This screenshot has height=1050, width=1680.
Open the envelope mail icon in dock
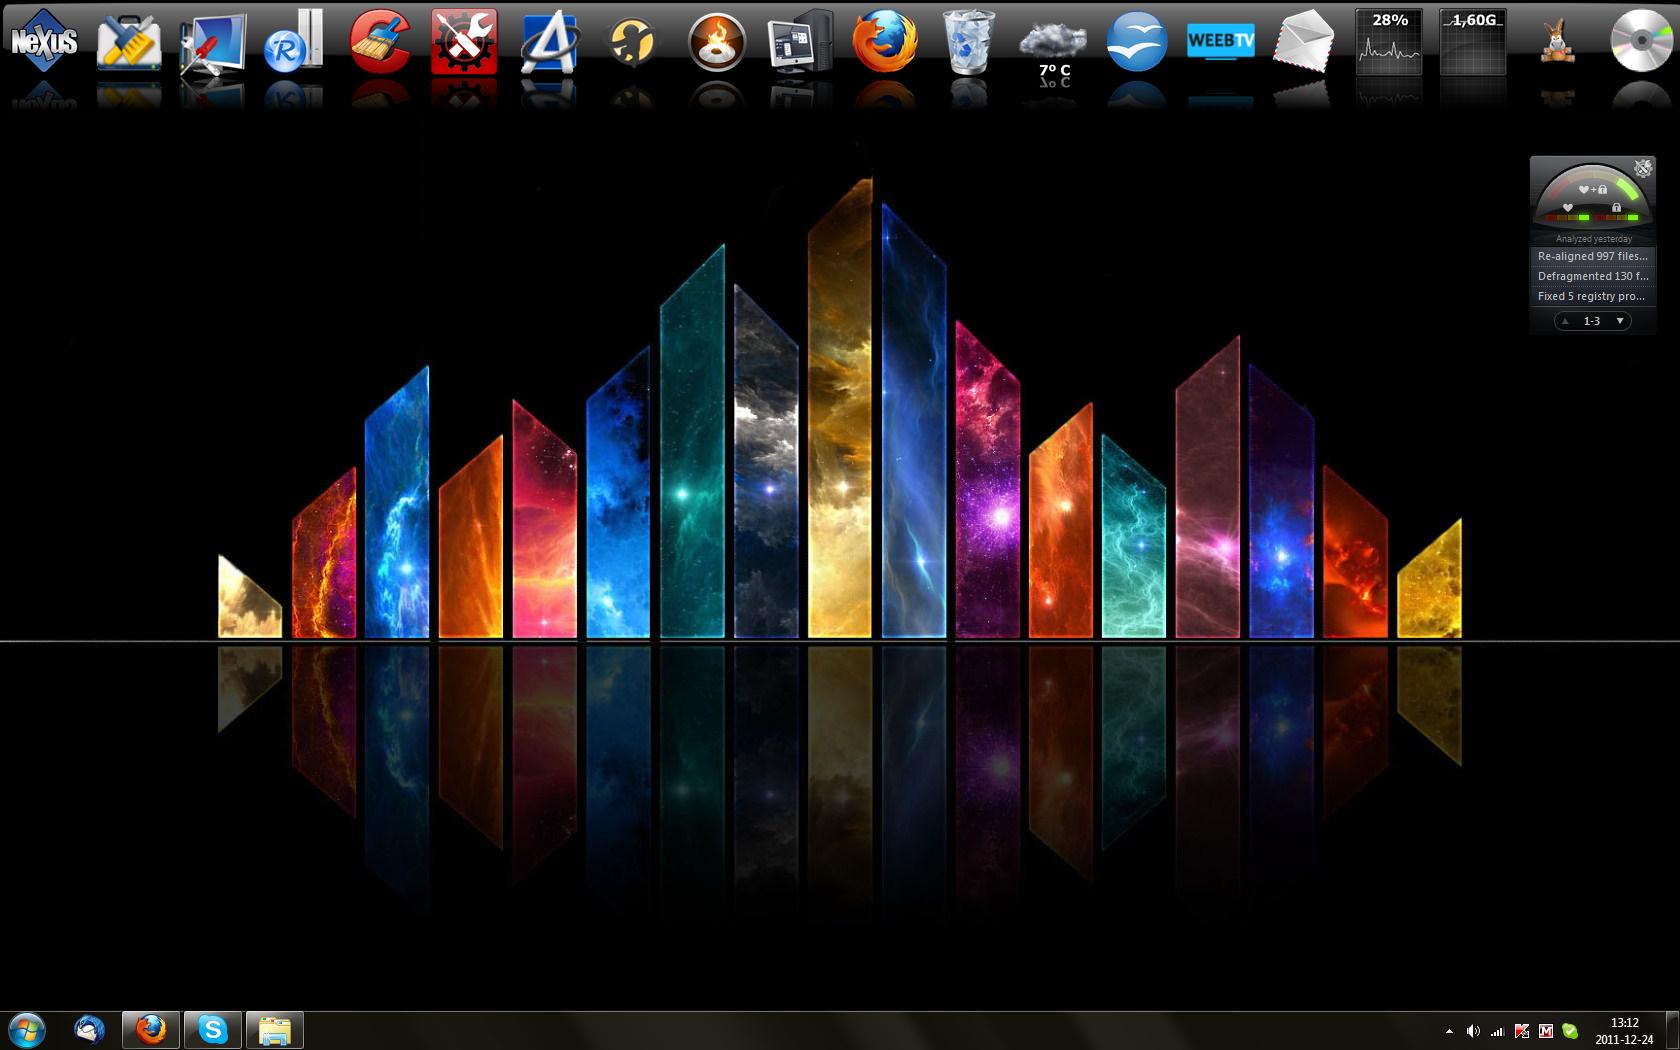coord(1304,41)
